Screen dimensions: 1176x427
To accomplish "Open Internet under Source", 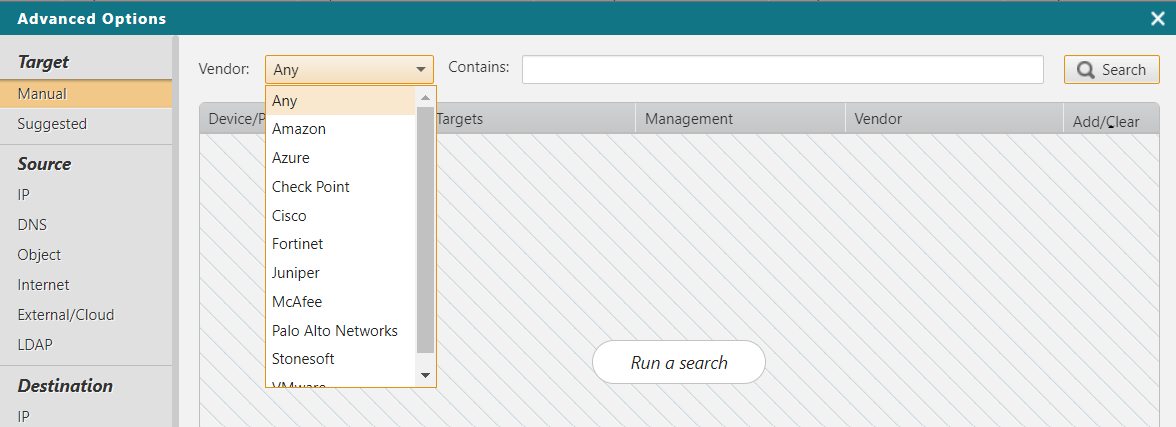I will coord(43,285).
